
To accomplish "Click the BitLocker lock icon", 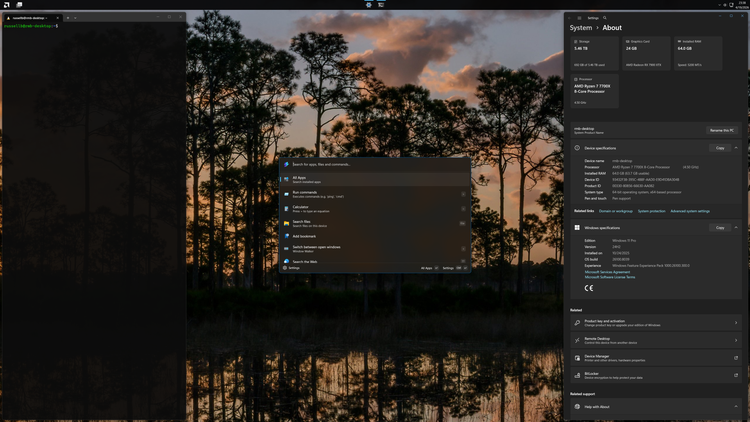I will point(577,376).
